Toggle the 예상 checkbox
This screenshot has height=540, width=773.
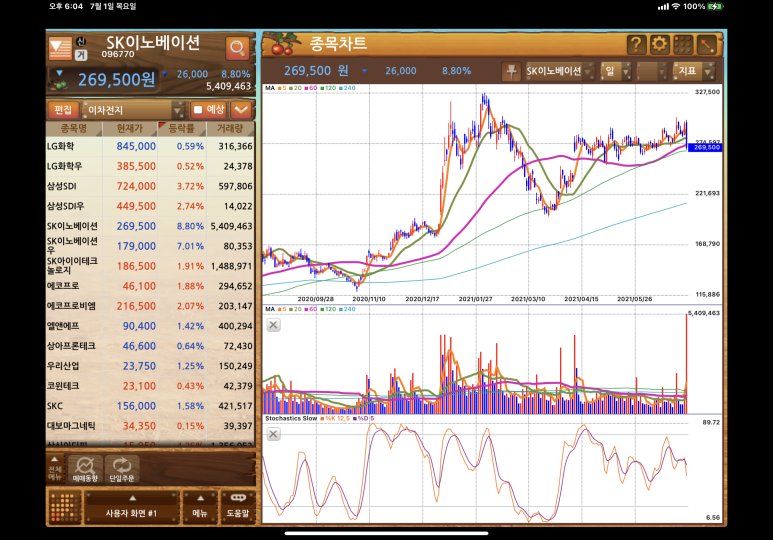click(198, 109)
